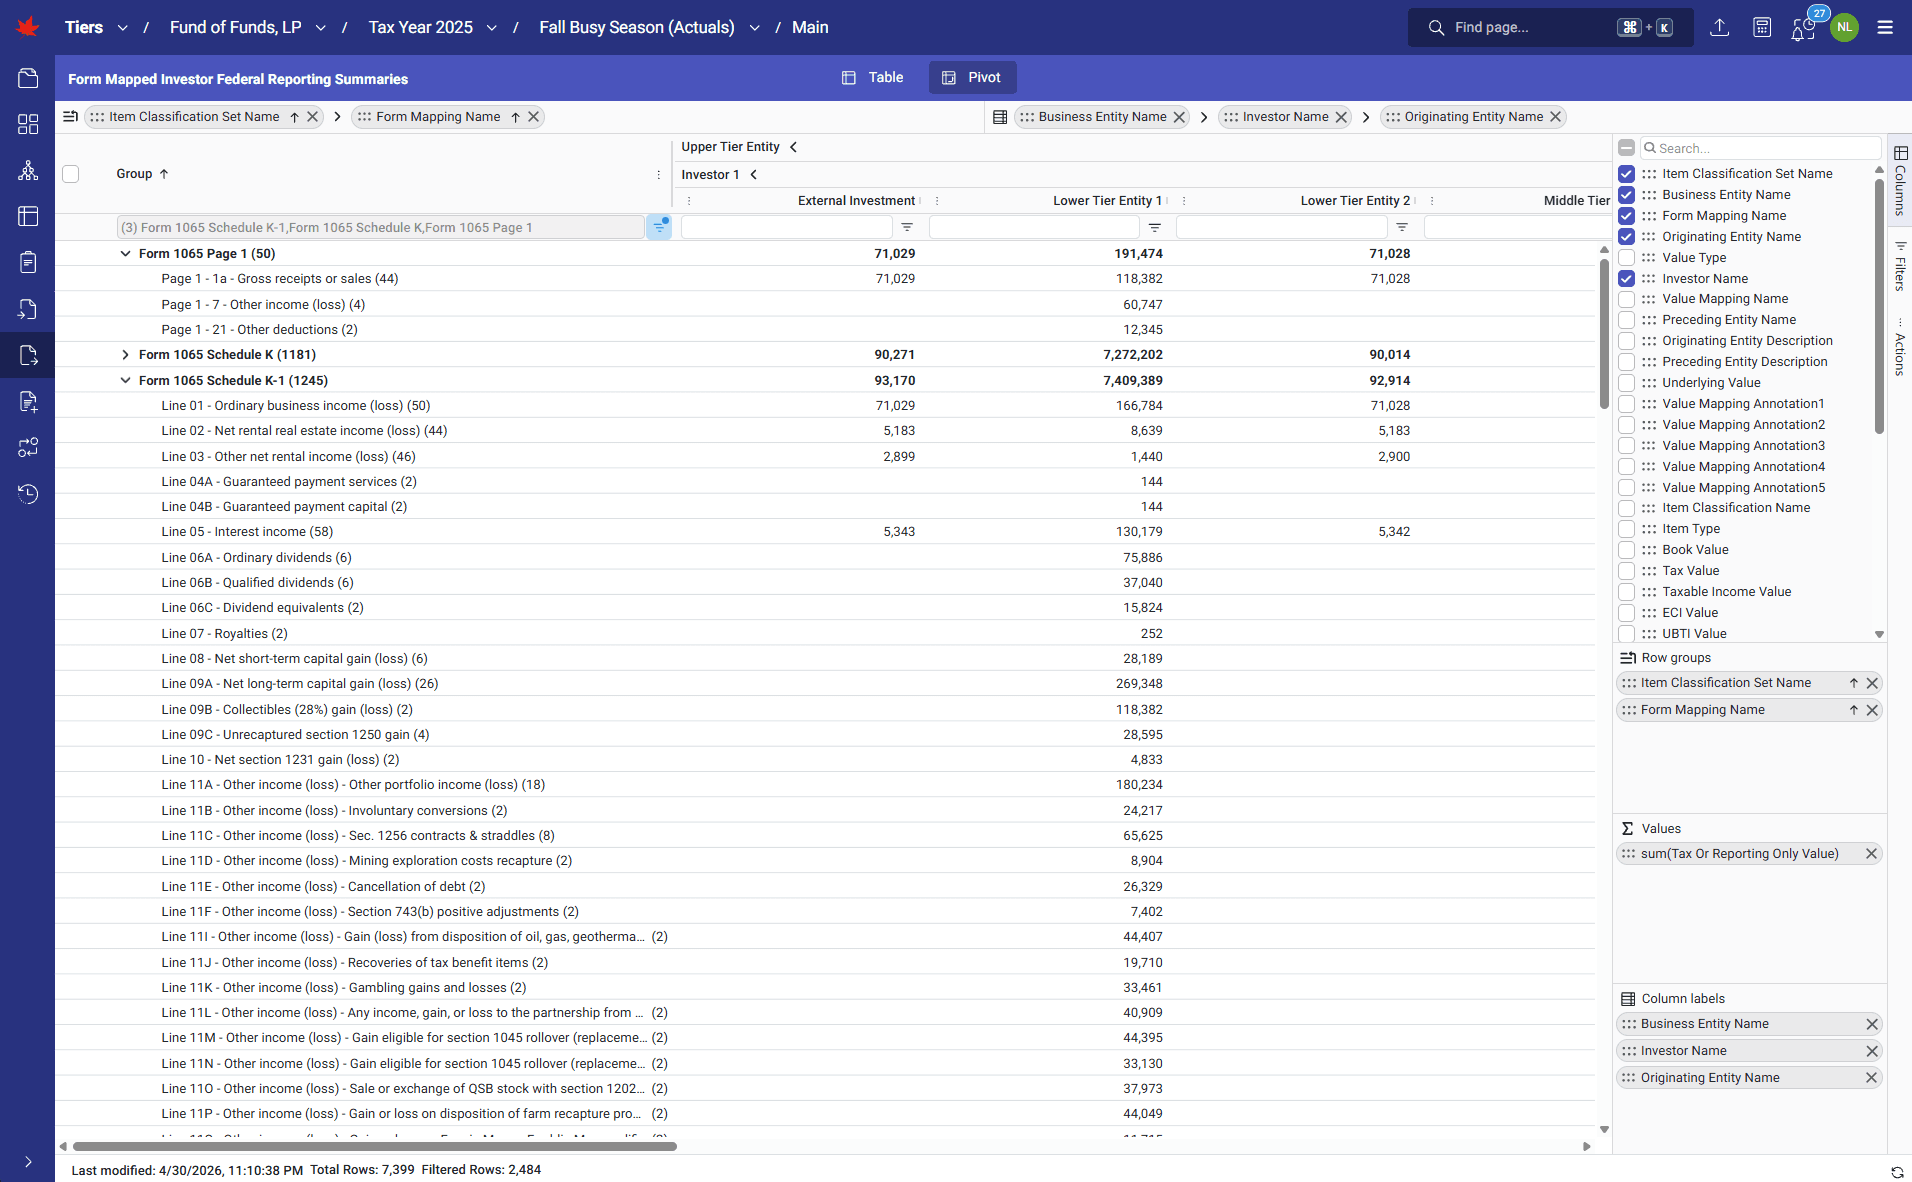This screenshot has height=1182, width=1912.
Task: Open the Actions side panel tab
Action: pos(1900,348)
